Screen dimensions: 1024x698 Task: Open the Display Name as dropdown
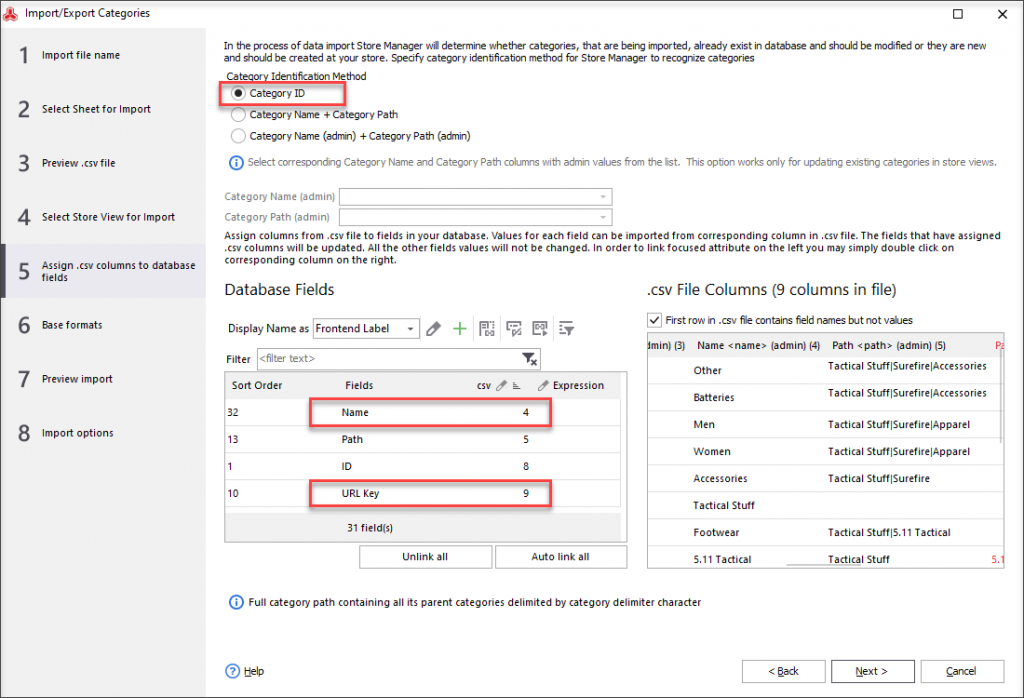366,328
